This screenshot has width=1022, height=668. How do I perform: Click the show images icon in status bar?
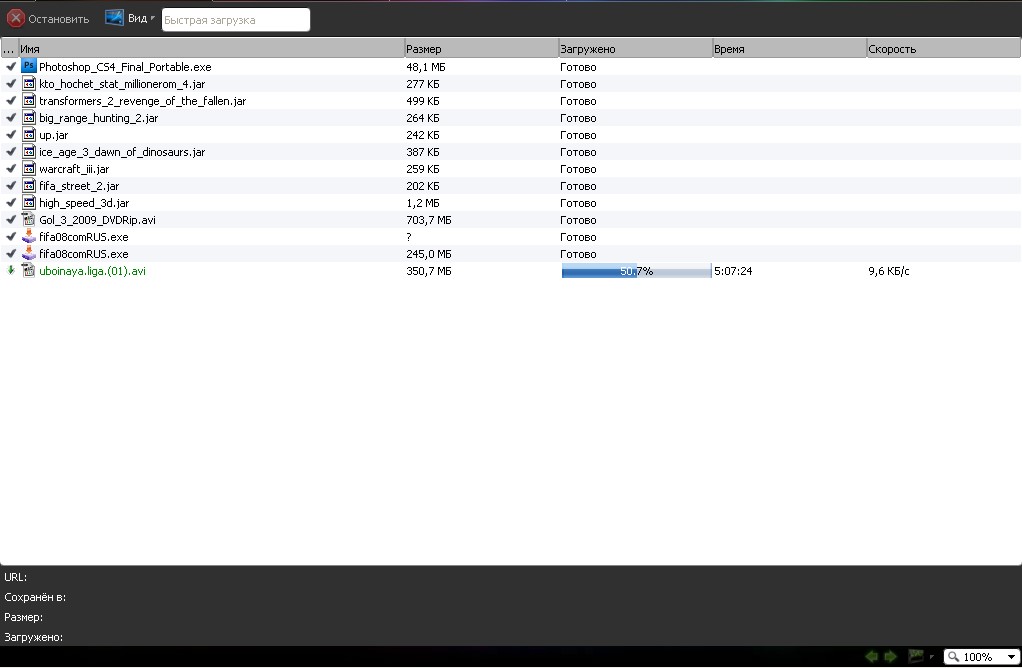[916, 656]
